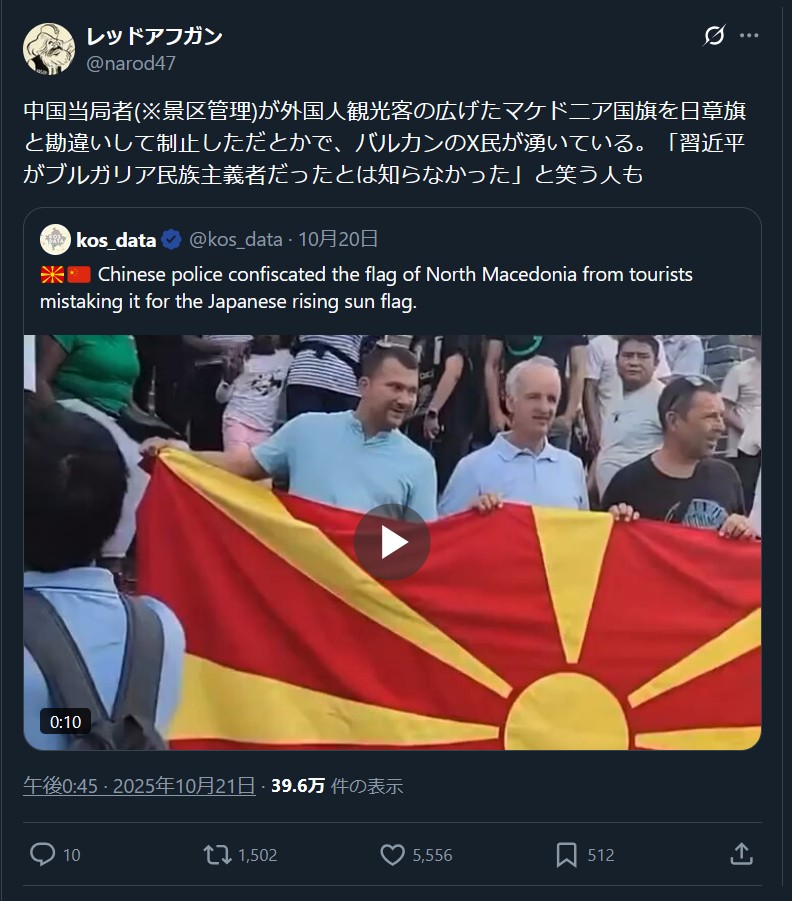Image resolution: width=792 pixels, height=901 pixels.
Task: Like the post with the heart icon
Action: [392, 854]
